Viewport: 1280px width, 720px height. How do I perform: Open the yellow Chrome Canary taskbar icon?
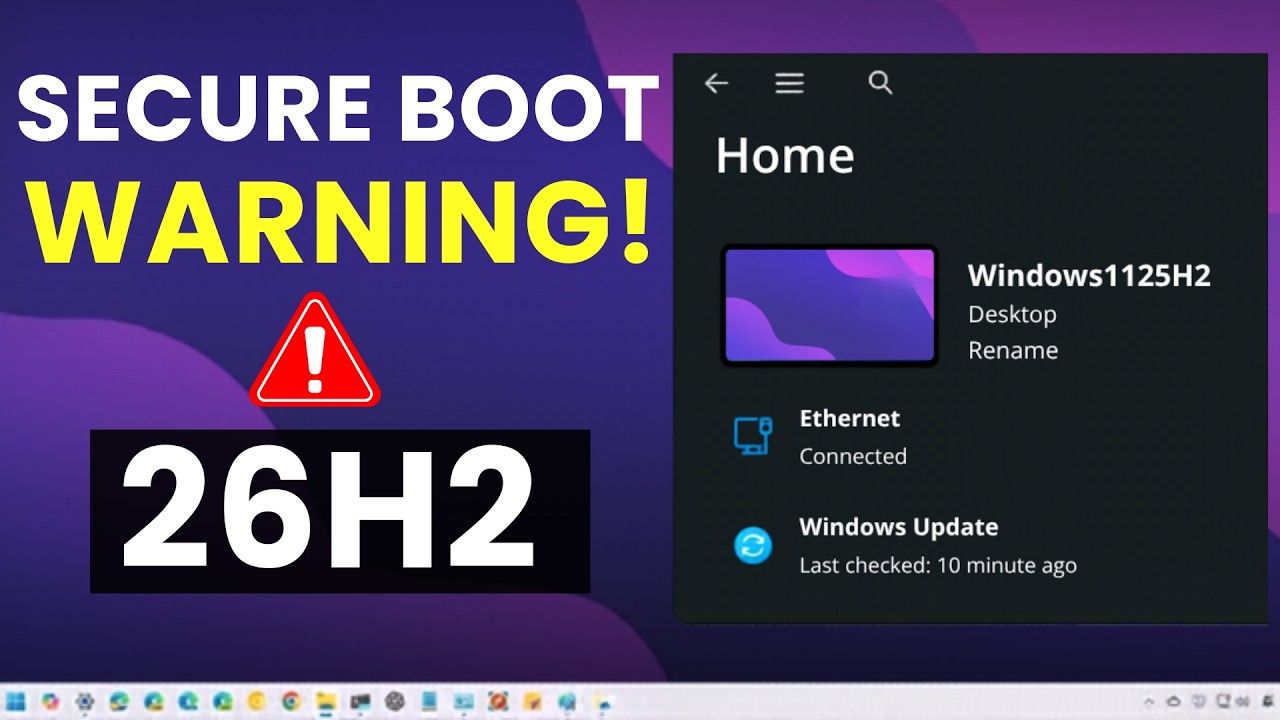pos(256,702)
